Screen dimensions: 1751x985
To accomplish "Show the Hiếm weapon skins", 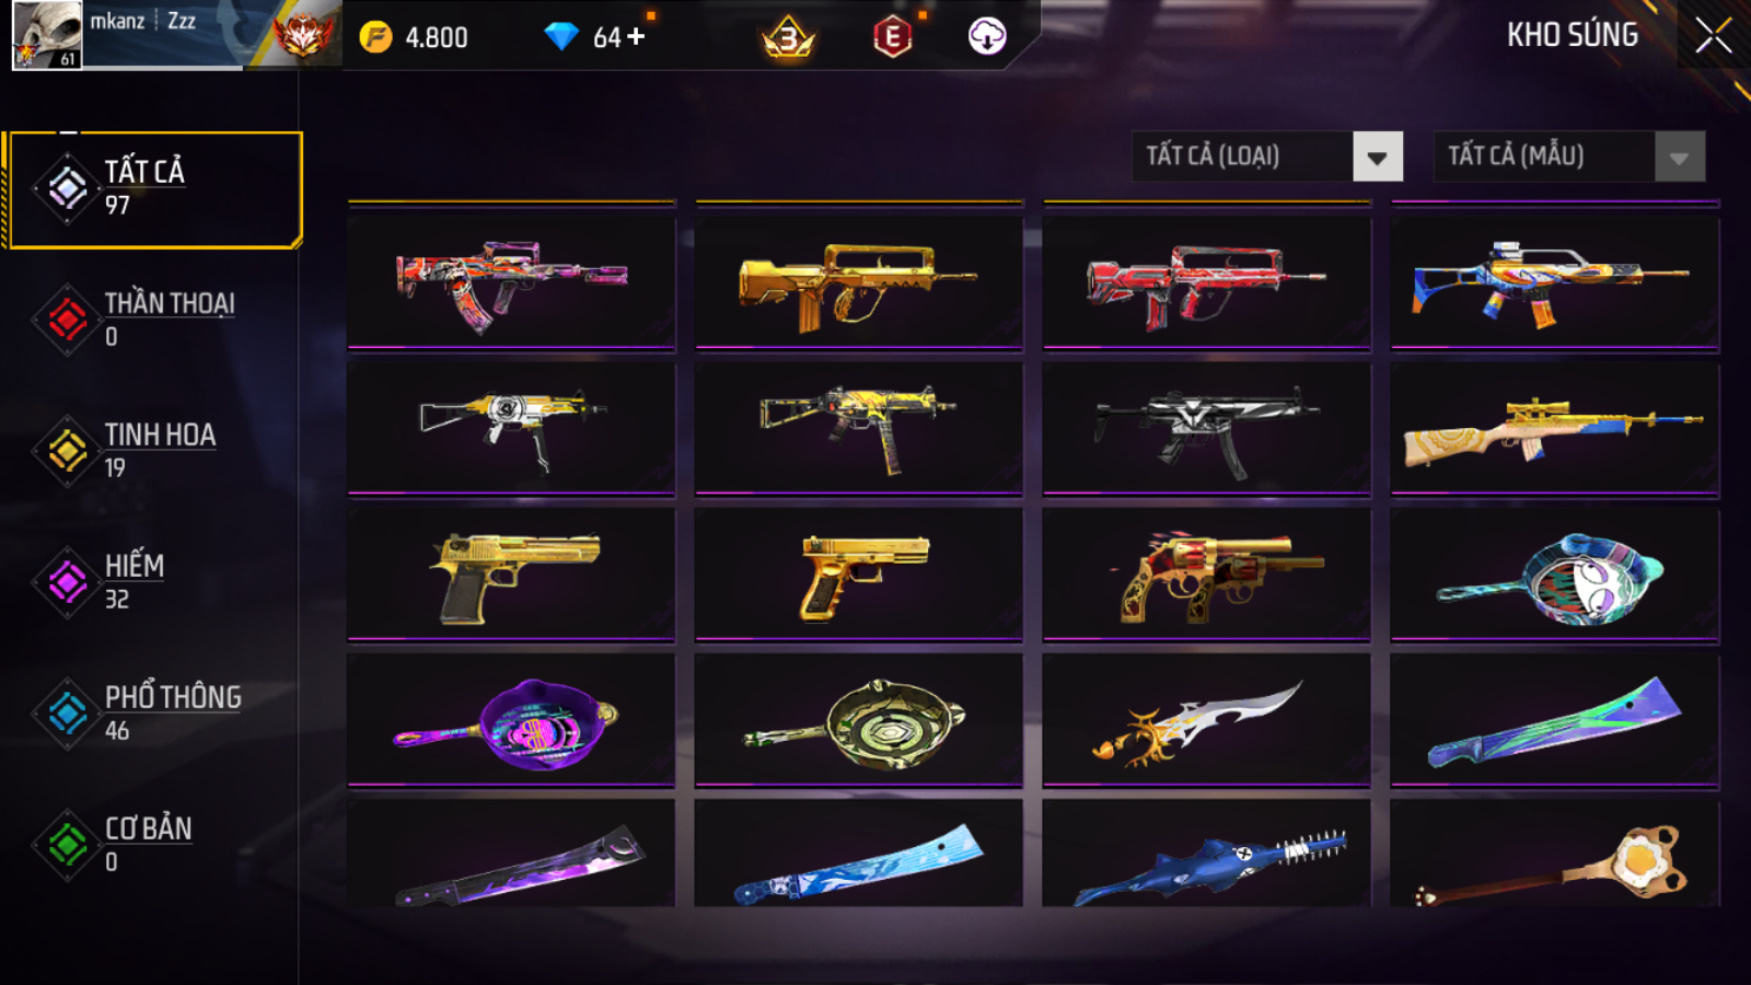I will coord(152,582).
